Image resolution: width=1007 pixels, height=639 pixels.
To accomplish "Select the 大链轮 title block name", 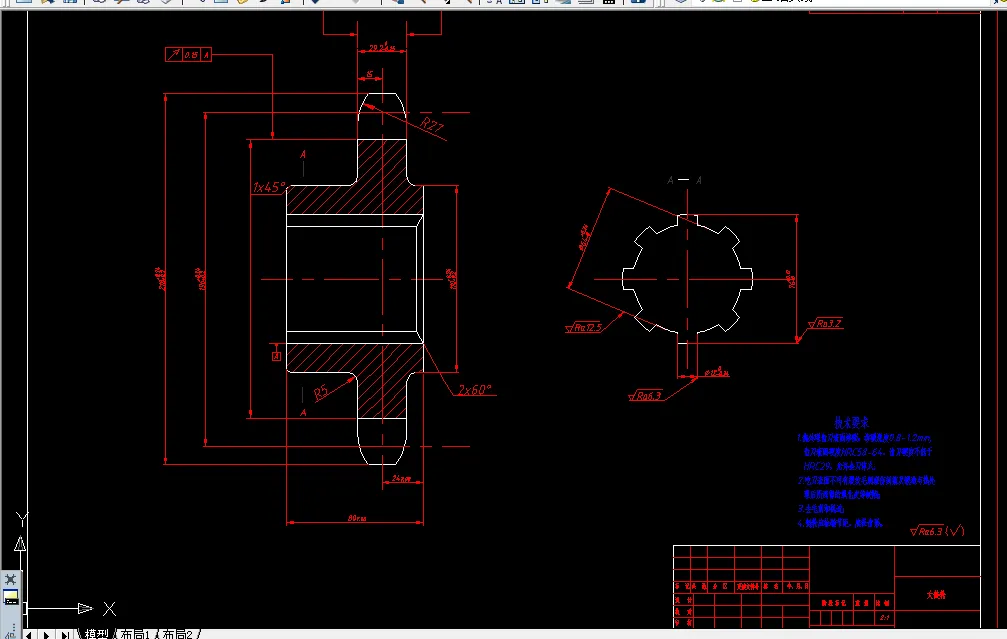I will click(936, 595).
